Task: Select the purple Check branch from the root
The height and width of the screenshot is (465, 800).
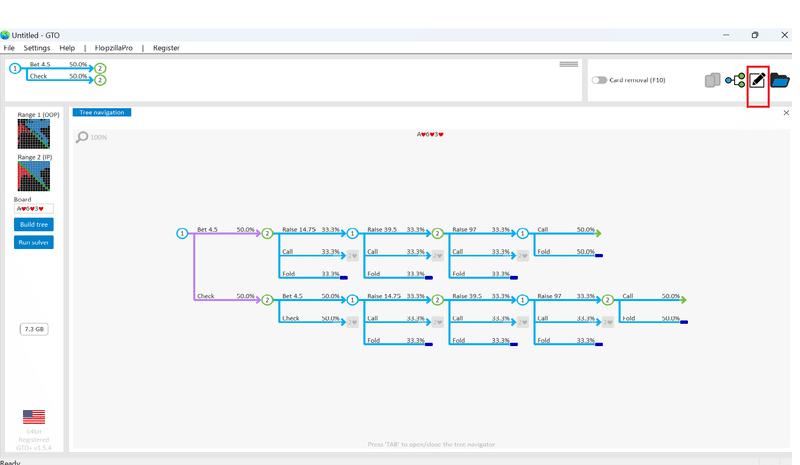Action: point(226,297)
